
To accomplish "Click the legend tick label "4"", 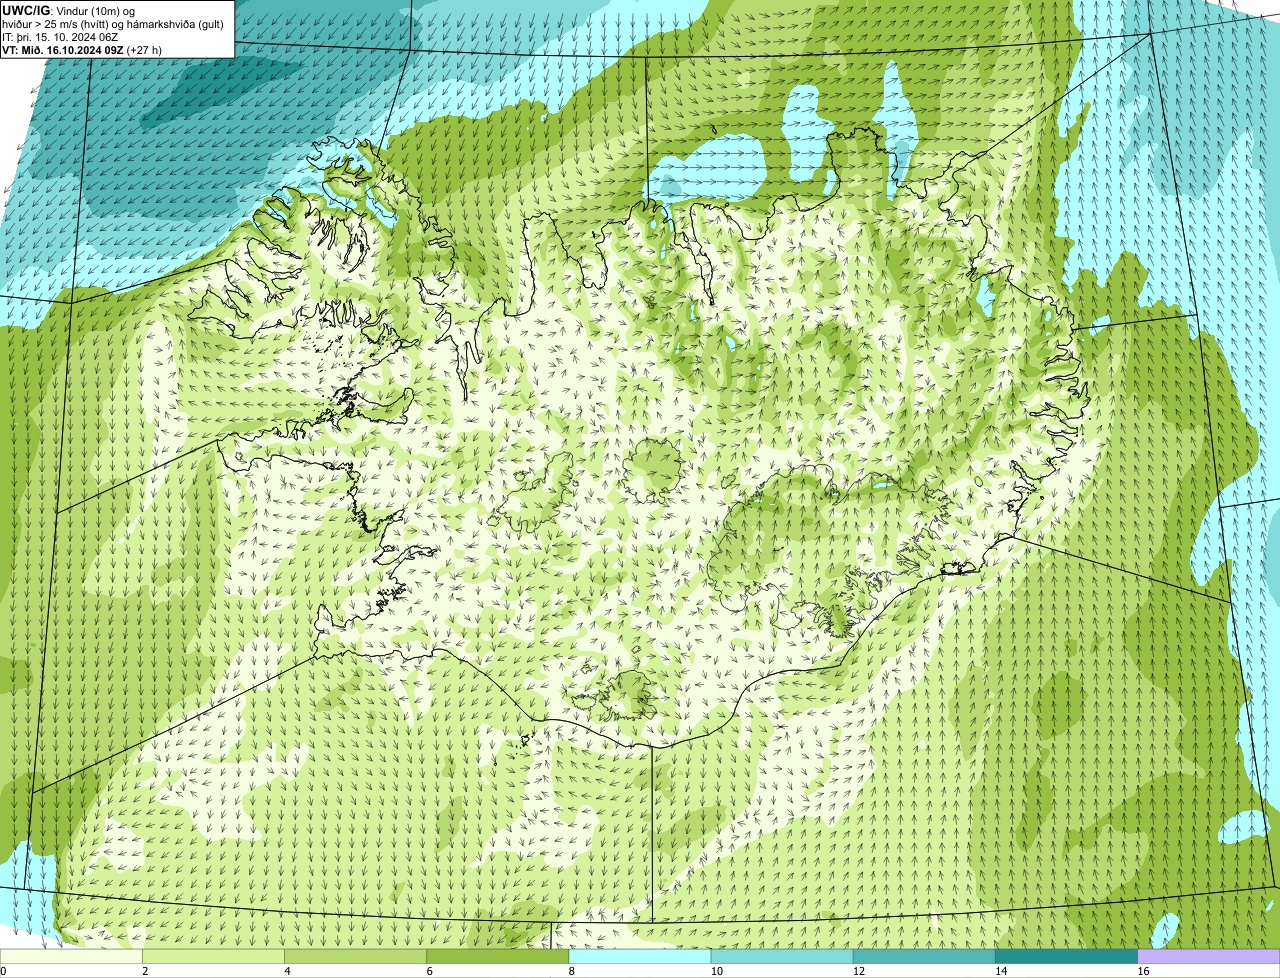I will pyautogui.click(x=287, y=971).
